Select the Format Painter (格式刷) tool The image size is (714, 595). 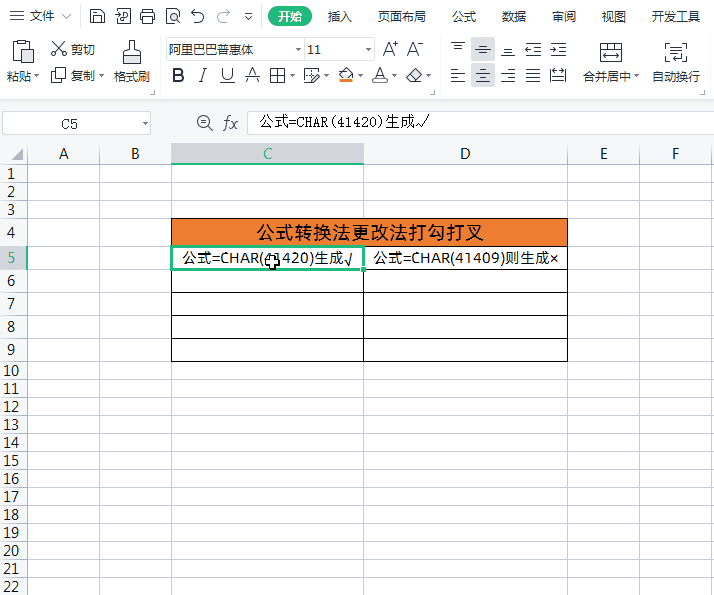(x=131, y=60)
